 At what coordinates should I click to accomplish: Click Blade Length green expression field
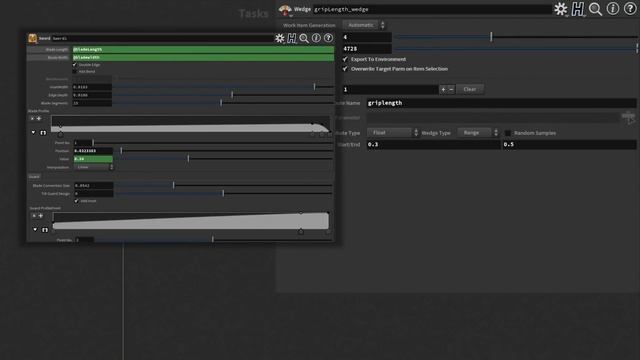tap(203, 49)
